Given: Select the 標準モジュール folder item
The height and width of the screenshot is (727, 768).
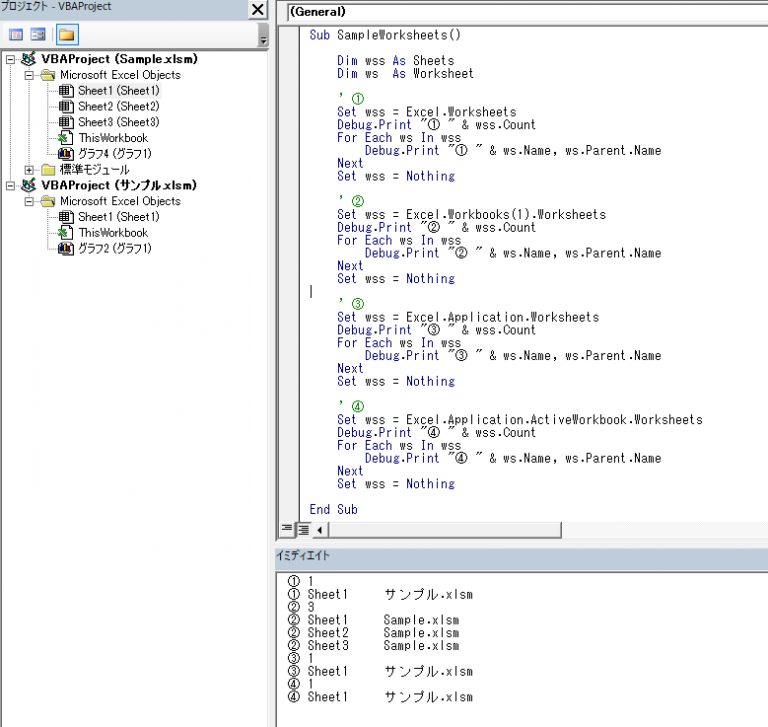Looking at the screenshot, I should pos(95,170).
